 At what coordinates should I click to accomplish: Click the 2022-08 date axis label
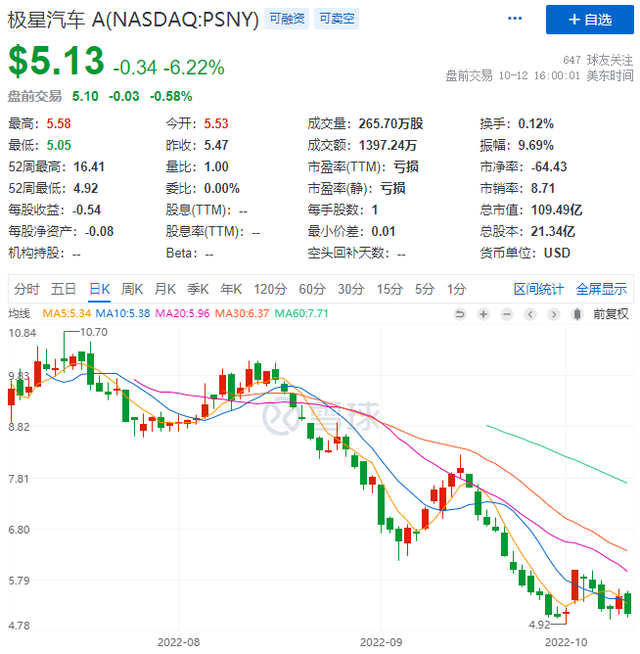tap(179, 642)
